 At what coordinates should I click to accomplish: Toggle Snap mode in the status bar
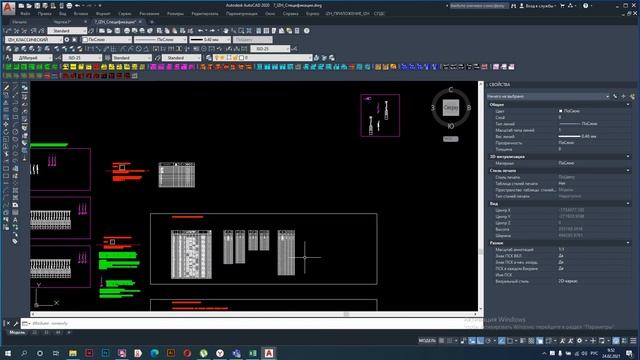coord(449,340)
